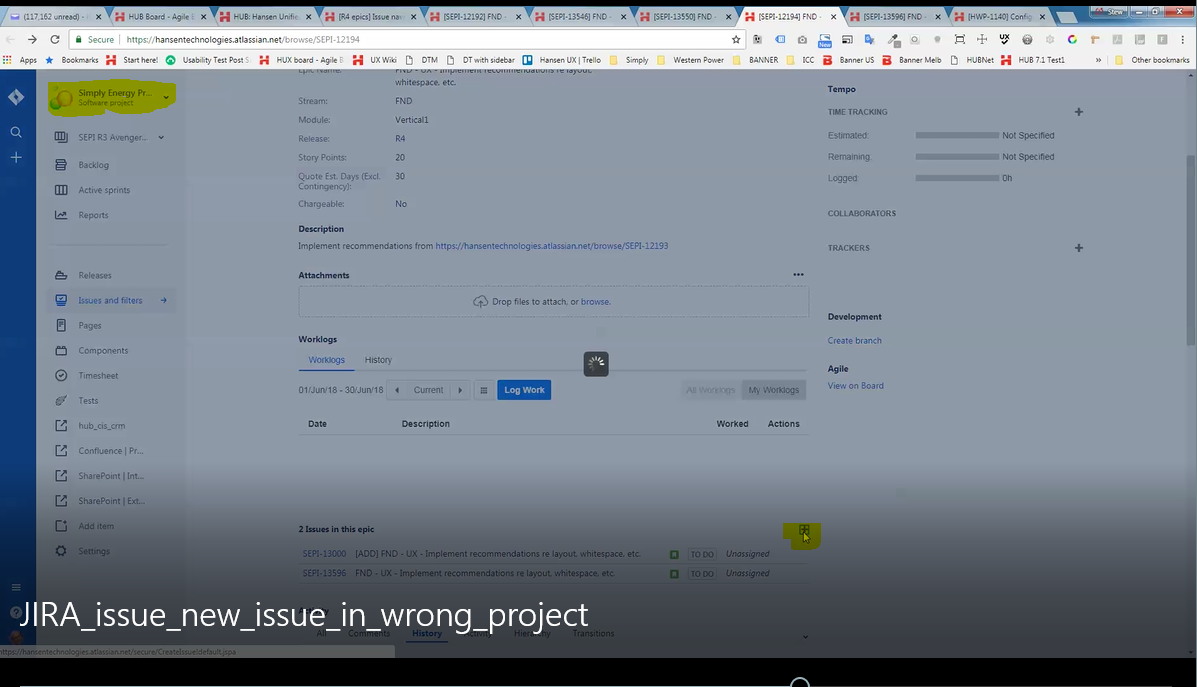This screenshot has width=1197, height=687.
Task: Open Jira search magnifier icon
Action: [16, 132]
